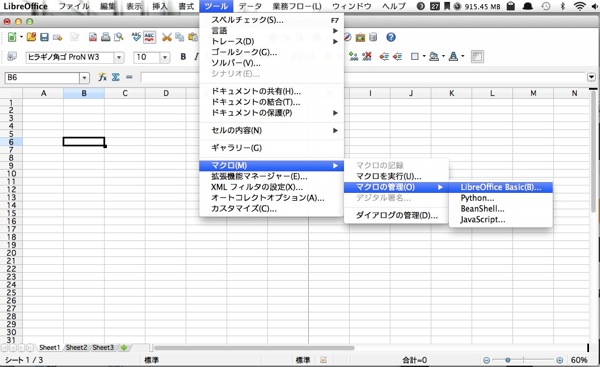Click the Print icon

tap(106, 37)
